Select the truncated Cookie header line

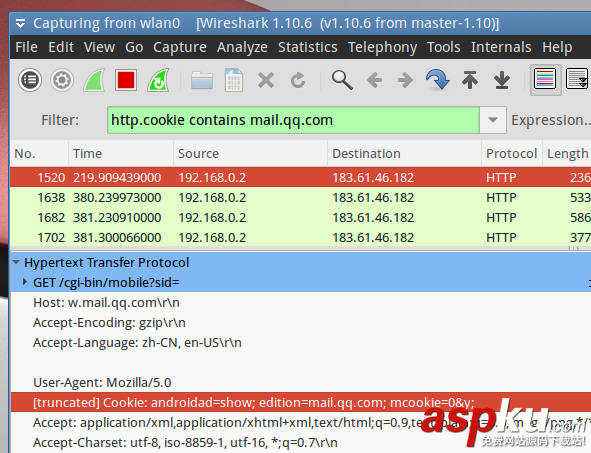click(301, 402)
